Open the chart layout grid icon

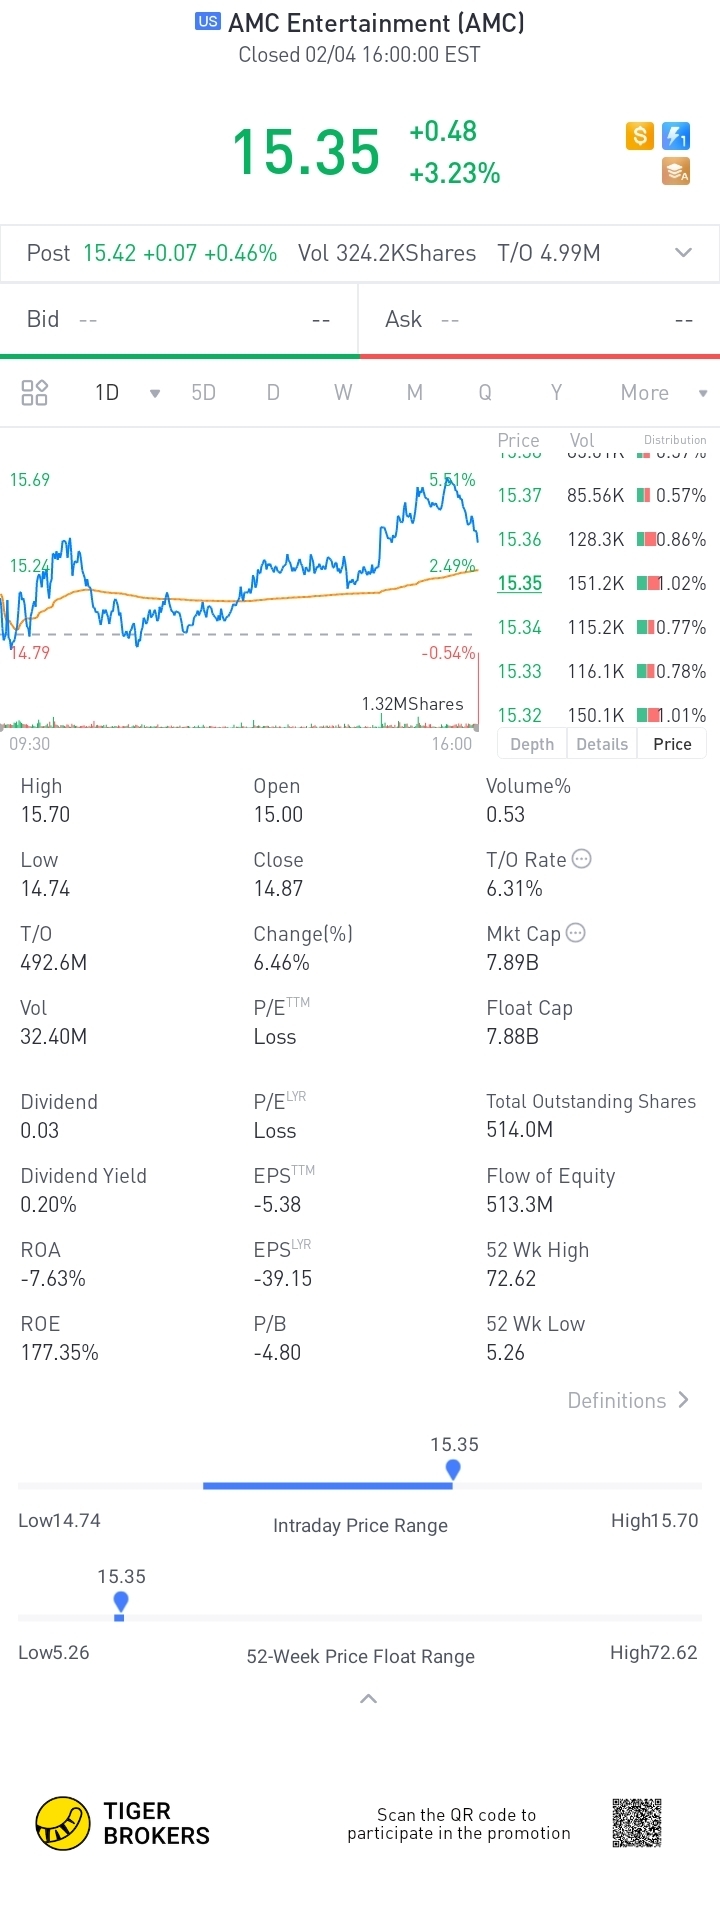[x=35, y=393]
